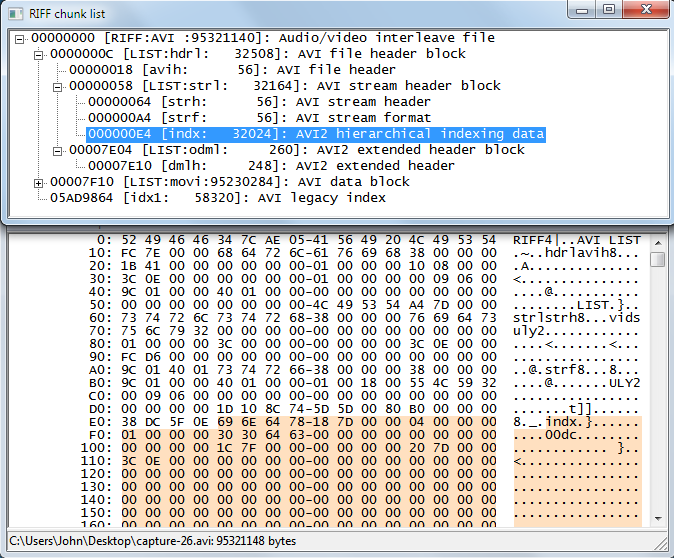The height and width of the screenshot is (558, 674).
Task: Click ASCII text '....@.......ULY2'
Action: 577,383
